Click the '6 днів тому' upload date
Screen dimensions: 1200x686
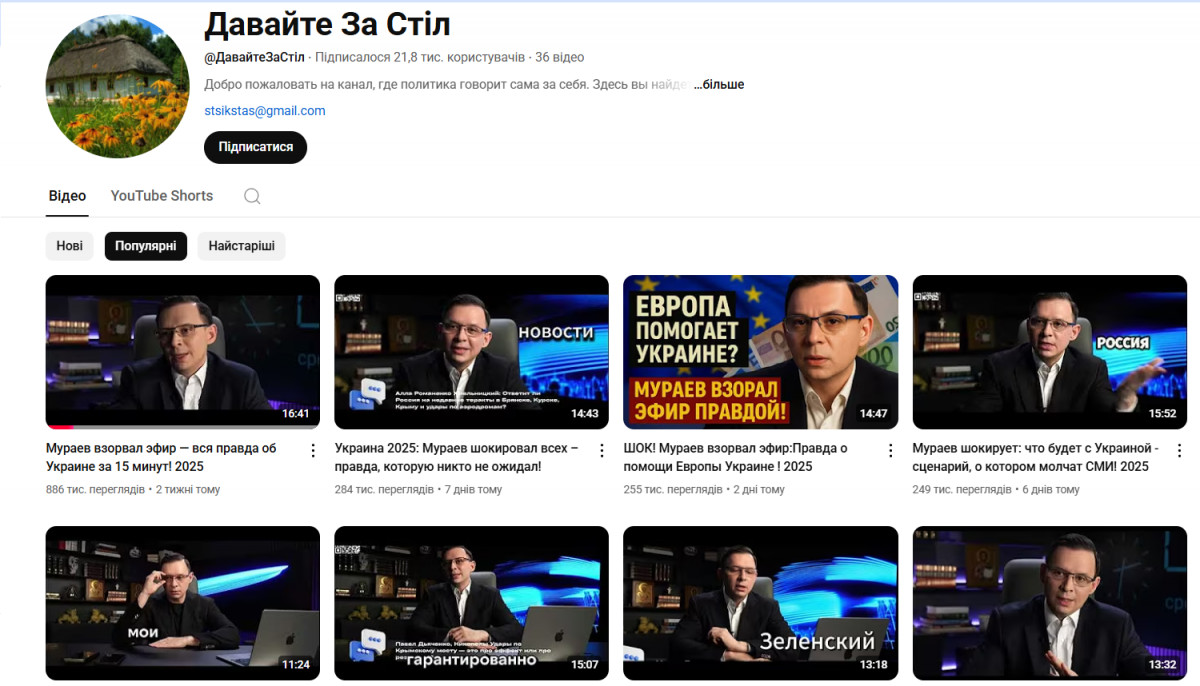[1051, 490]
